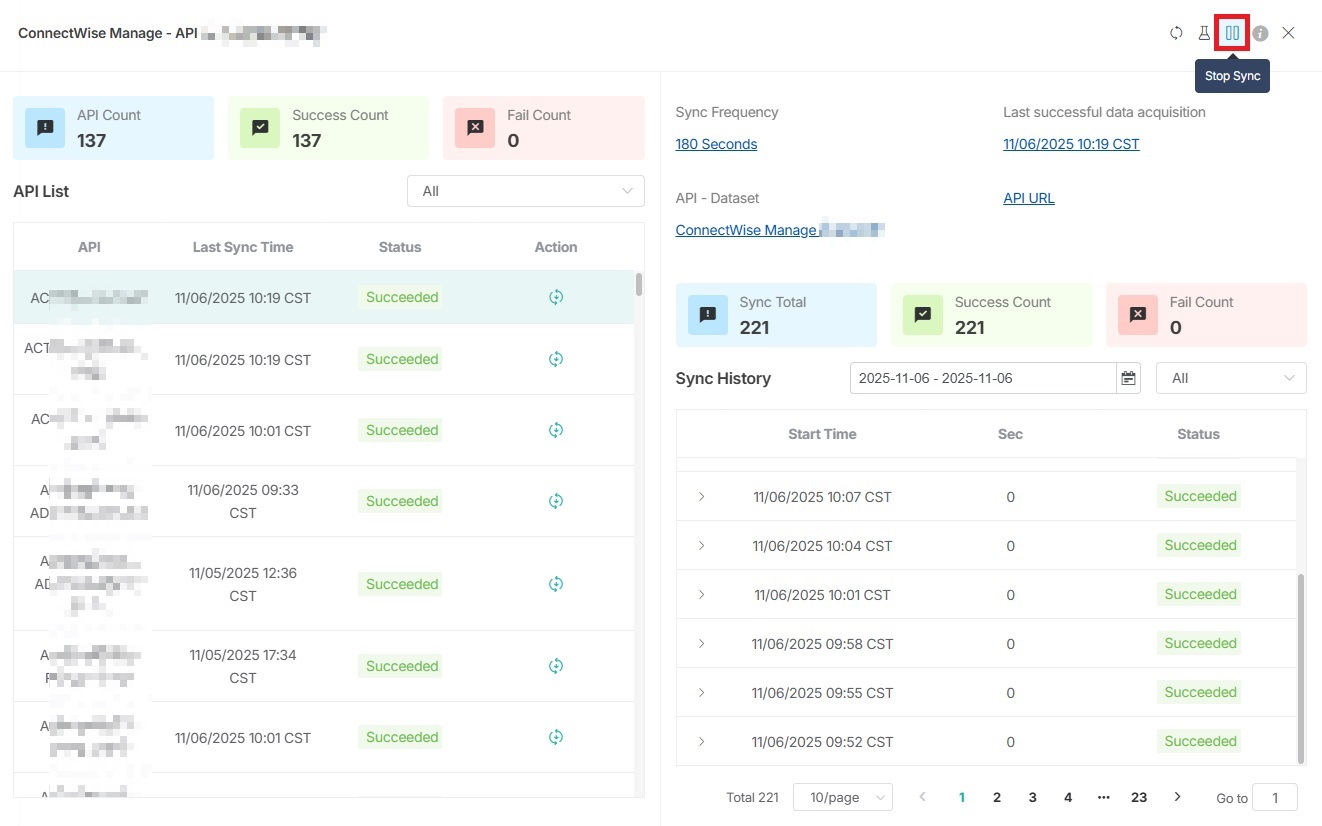The image size is (1322, 826).
Task: Click sync action icon for 11/06/2025 09:33 row
Action: (556, 501)
